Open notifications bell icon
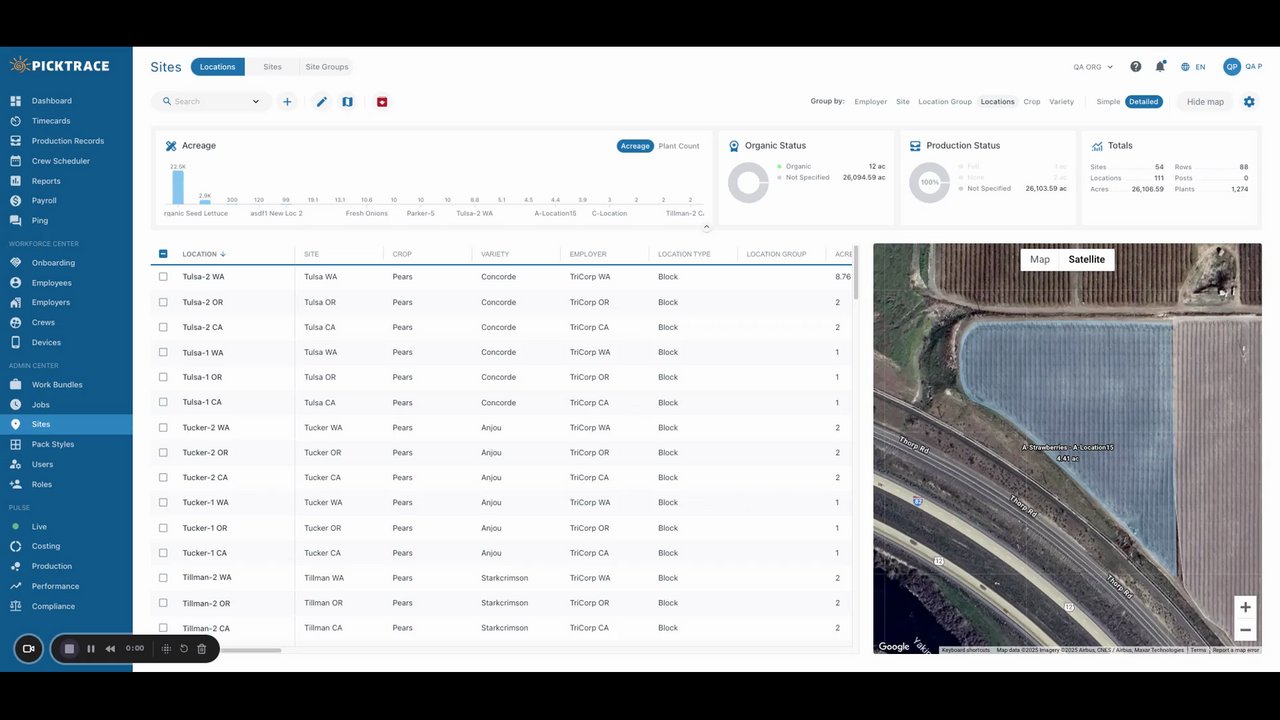The image size is (1280, 720). [1160, 67]
